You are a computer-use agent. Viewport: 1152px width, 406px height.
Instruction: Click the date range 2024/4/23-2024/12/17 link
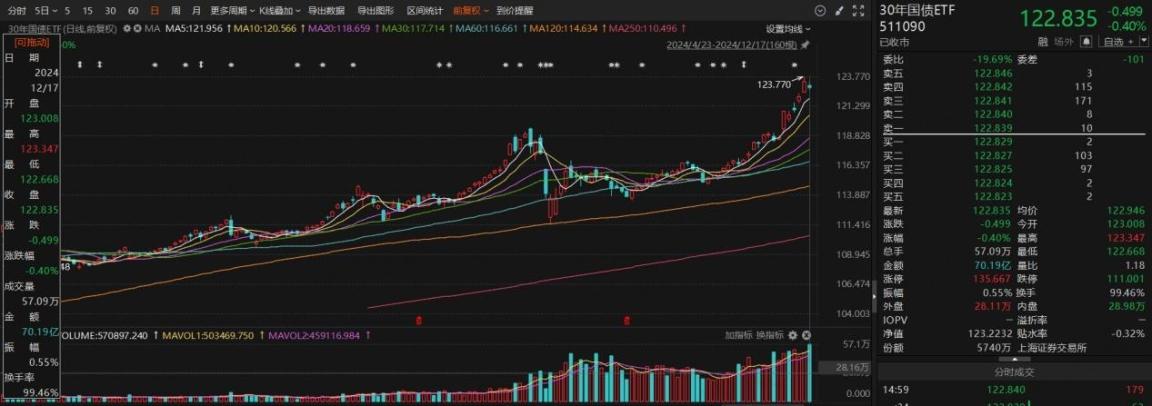pos(732,46)
